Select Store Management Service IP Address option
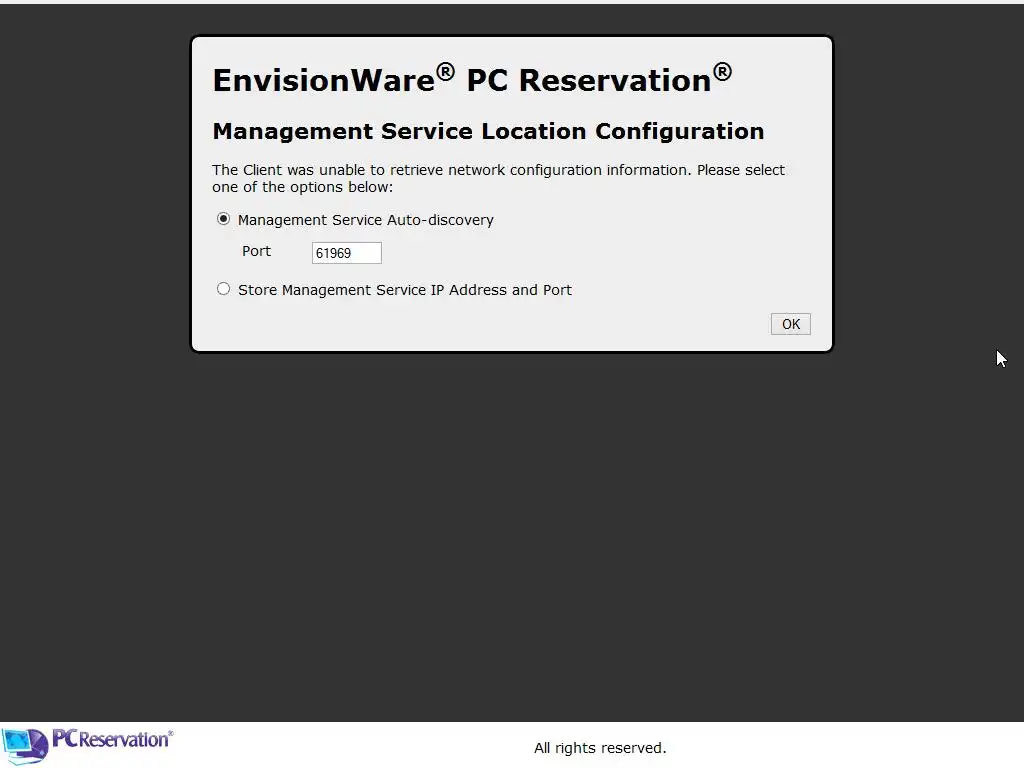 click(x=223, y=289)
